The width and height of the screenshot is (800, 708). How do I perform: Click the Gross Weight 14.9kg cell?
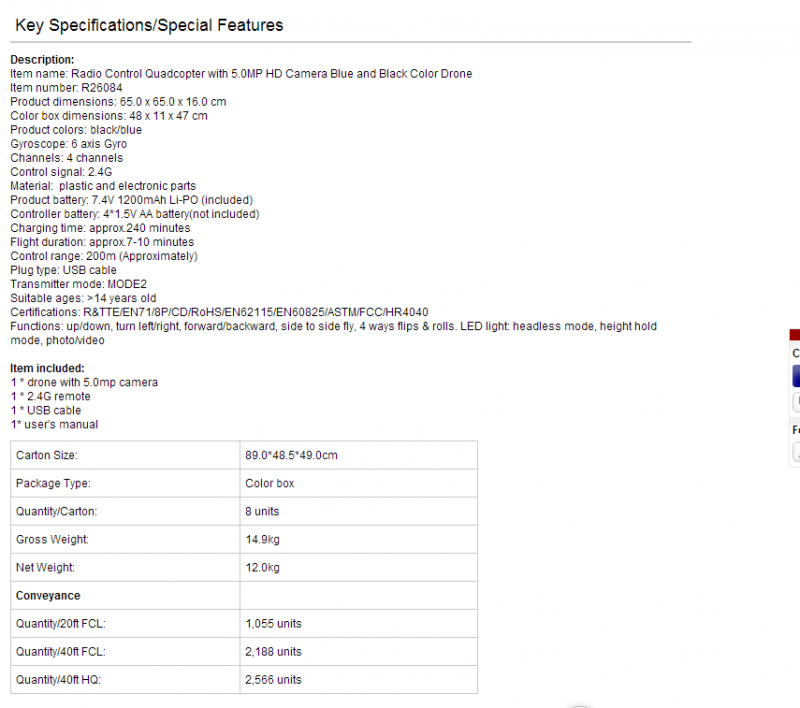click(x=359, y=539)
